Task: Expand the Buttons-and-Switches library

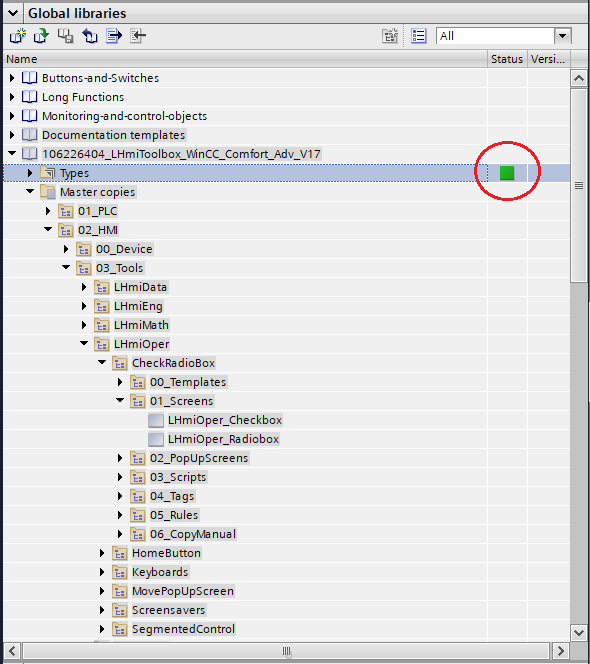Action: click(x=12, y=78)
